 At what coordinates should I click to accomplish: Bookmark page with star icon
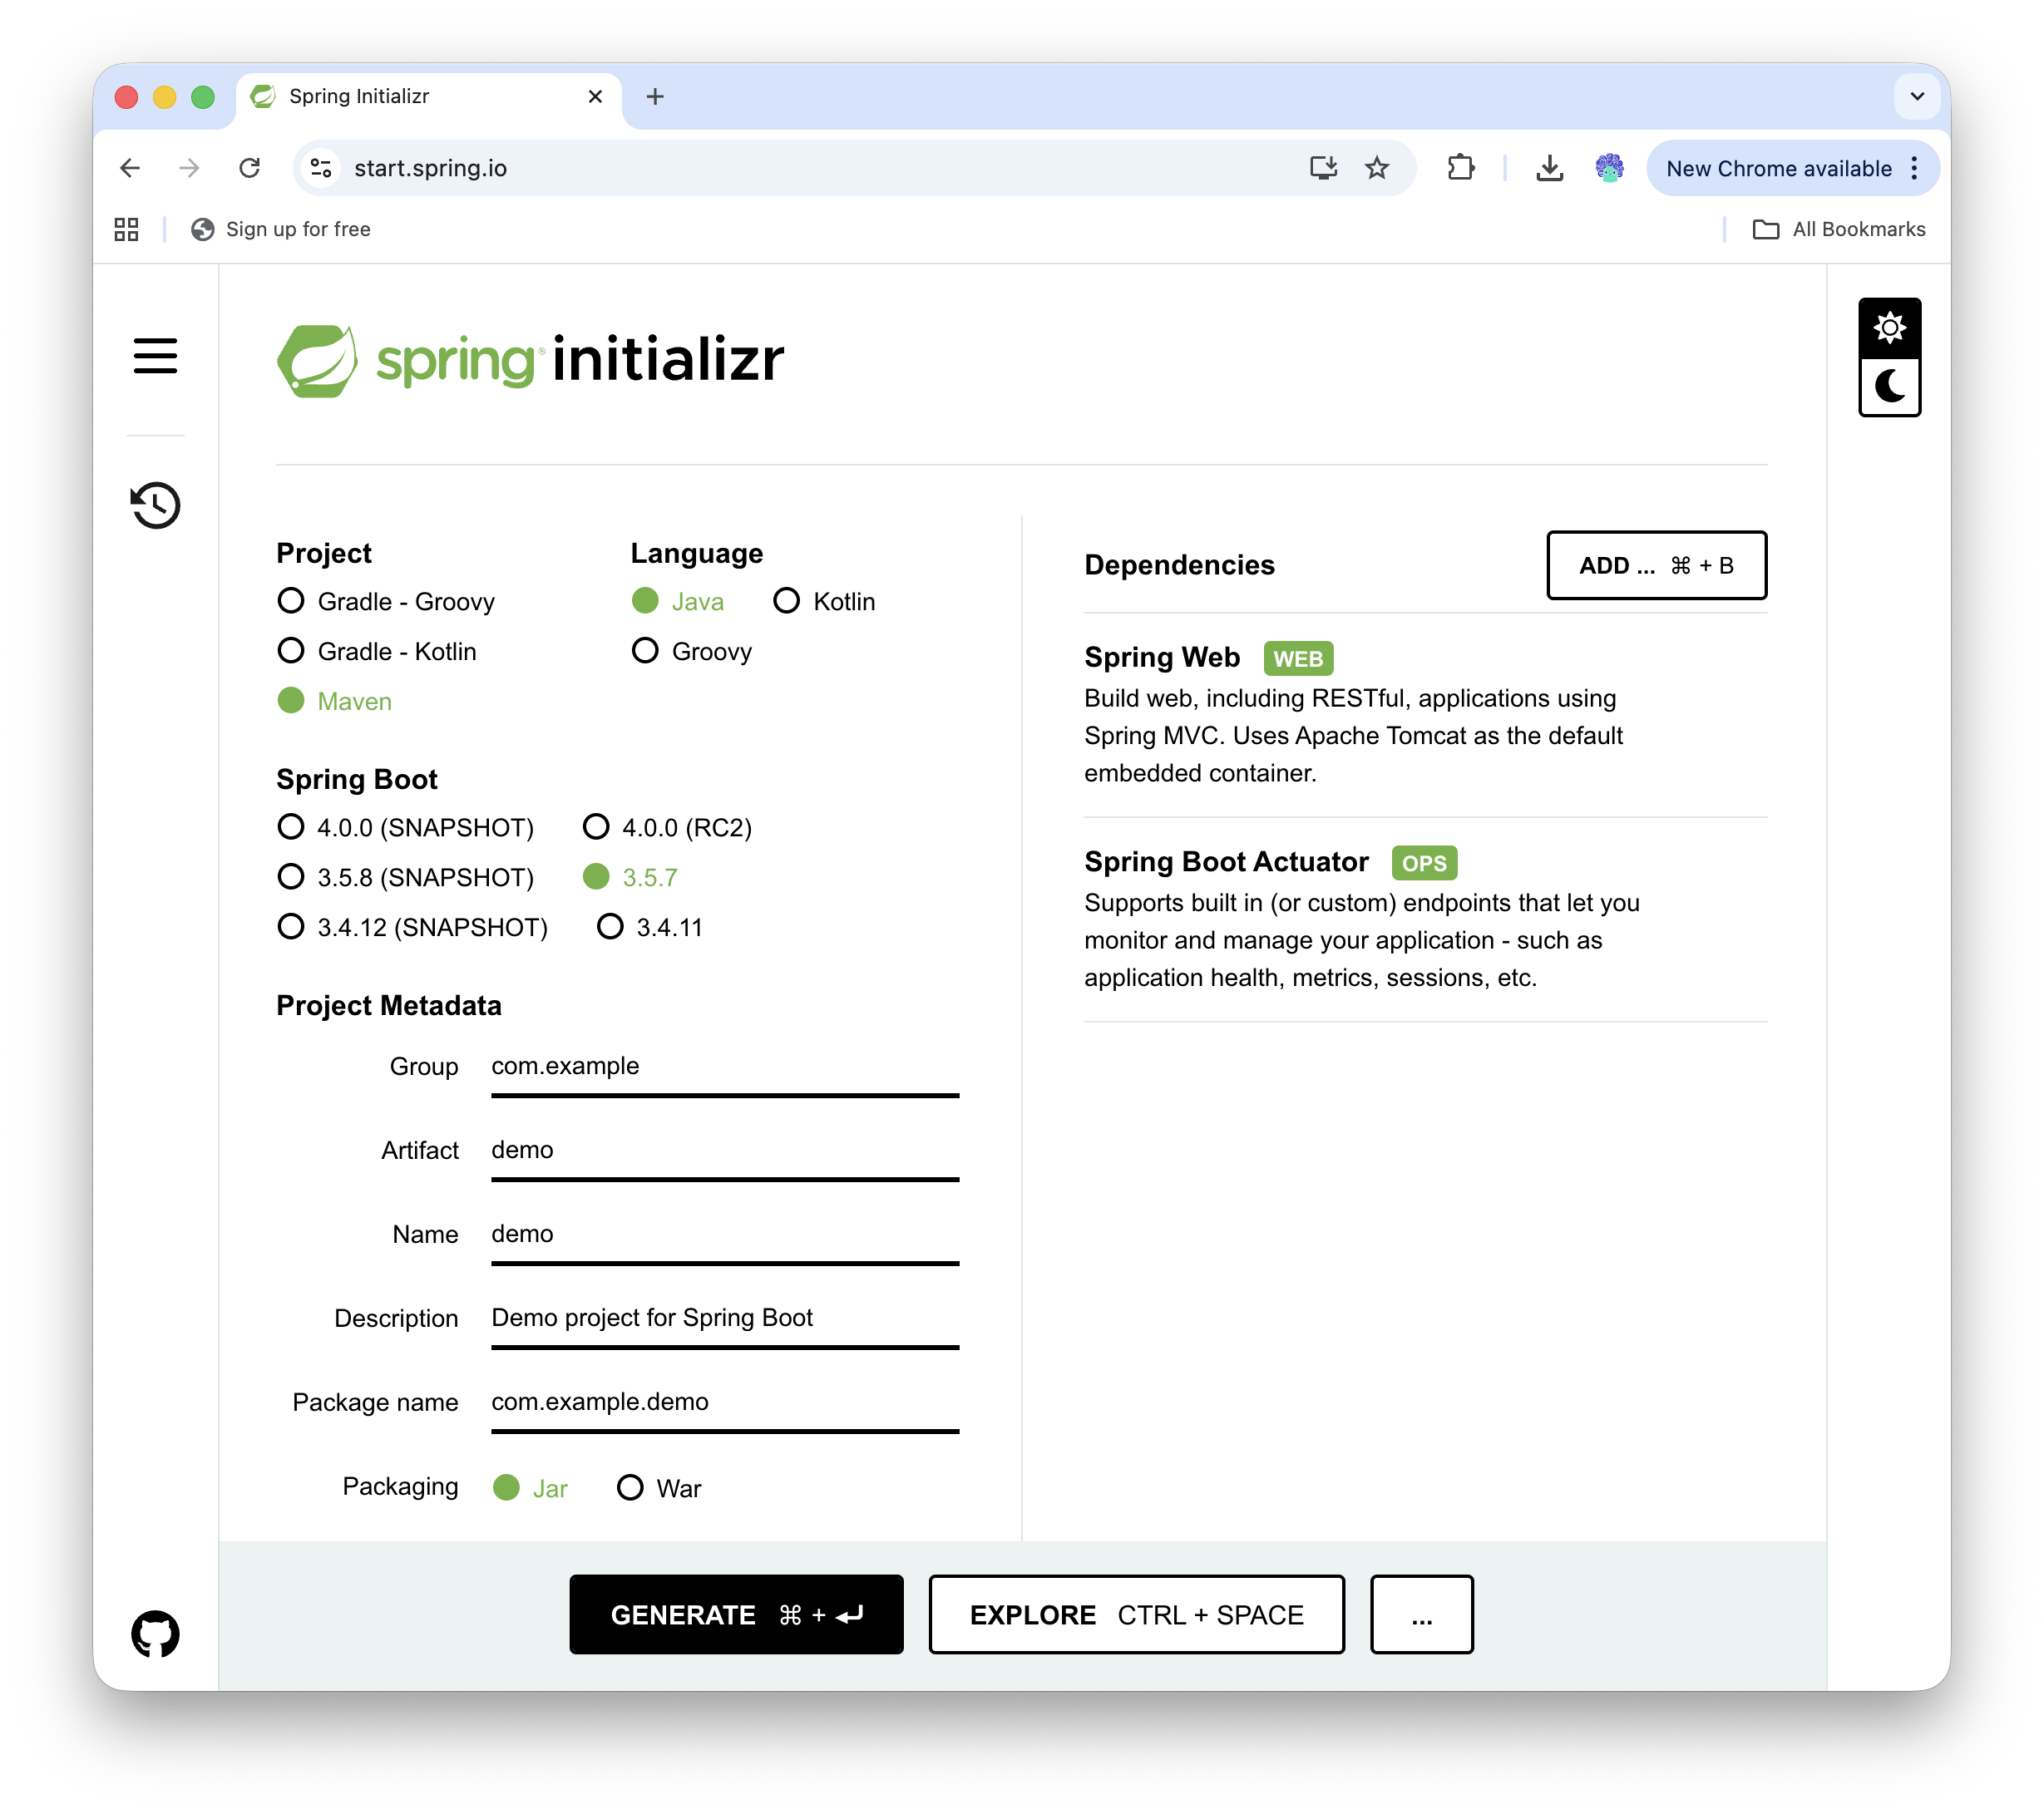click(1376, 168)
